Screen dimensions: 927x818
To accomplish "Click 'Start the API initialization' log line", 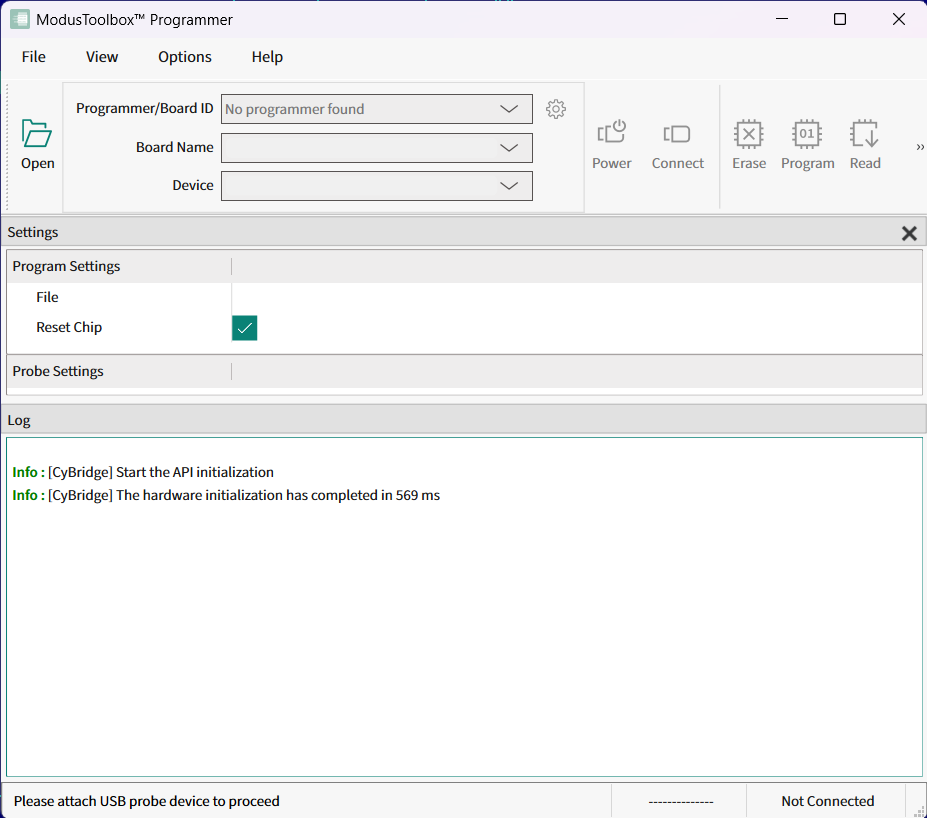I will tap(143, 472).
